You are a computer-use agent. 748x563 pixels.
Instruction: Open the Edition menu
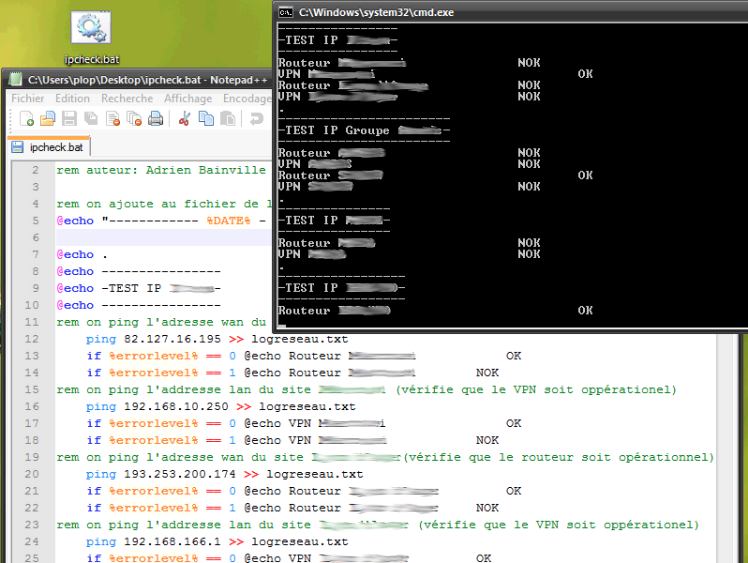[x=73, y=98]
